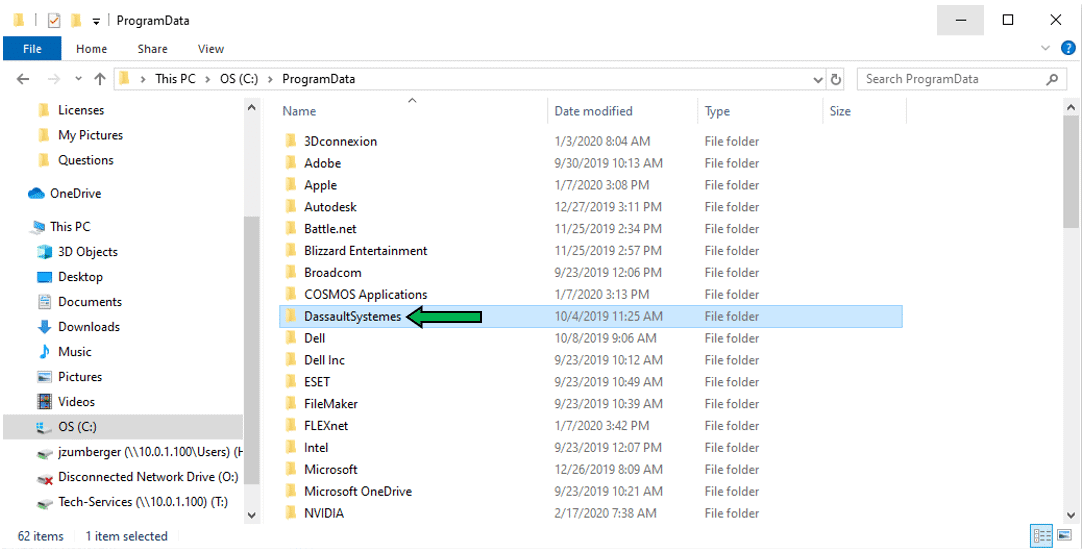Open Quick Access Toolbar customize dropdown
The height and width of the screenshot is (549, 1084).
(97, 21)
